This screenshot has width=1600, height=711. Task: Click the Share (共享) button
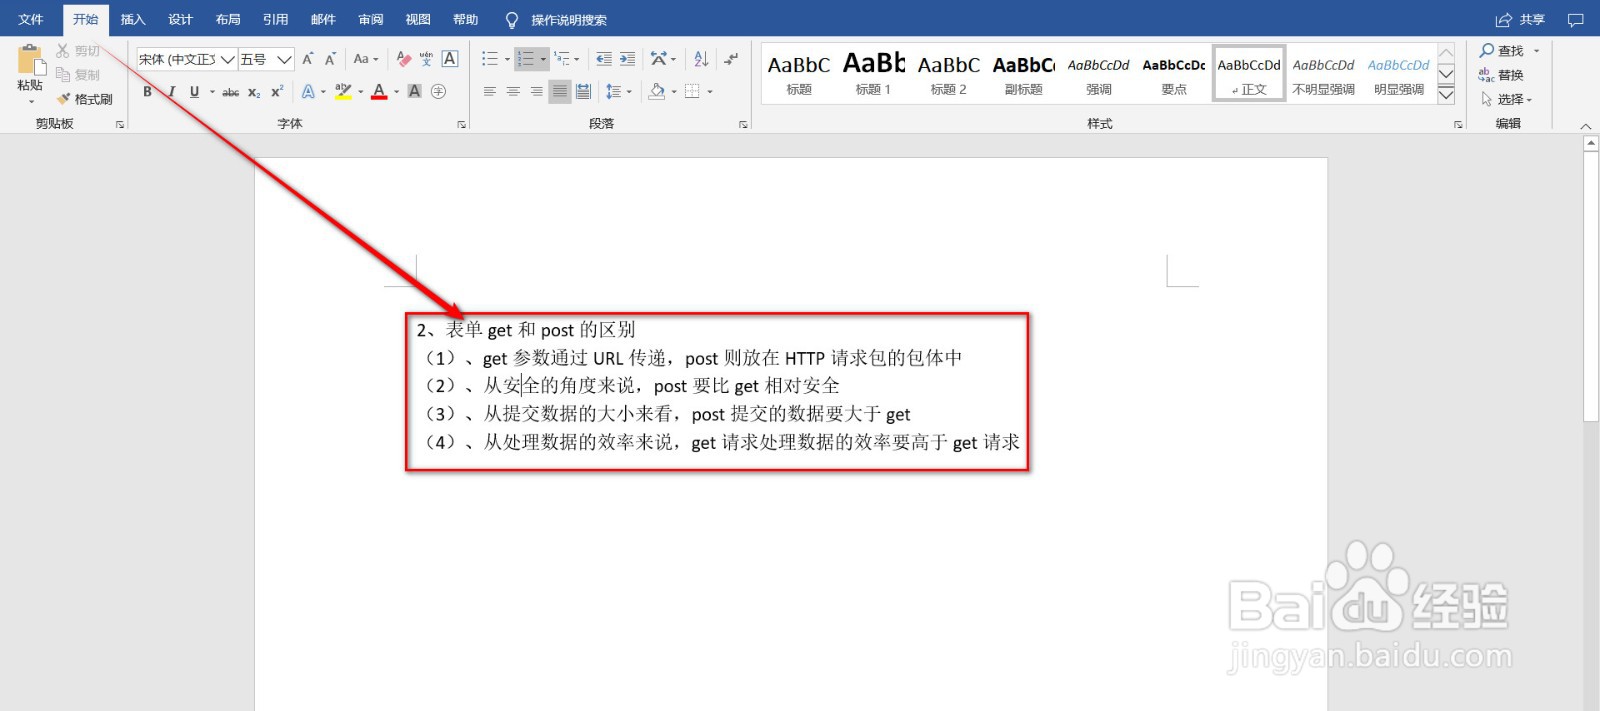[1520, 20]
